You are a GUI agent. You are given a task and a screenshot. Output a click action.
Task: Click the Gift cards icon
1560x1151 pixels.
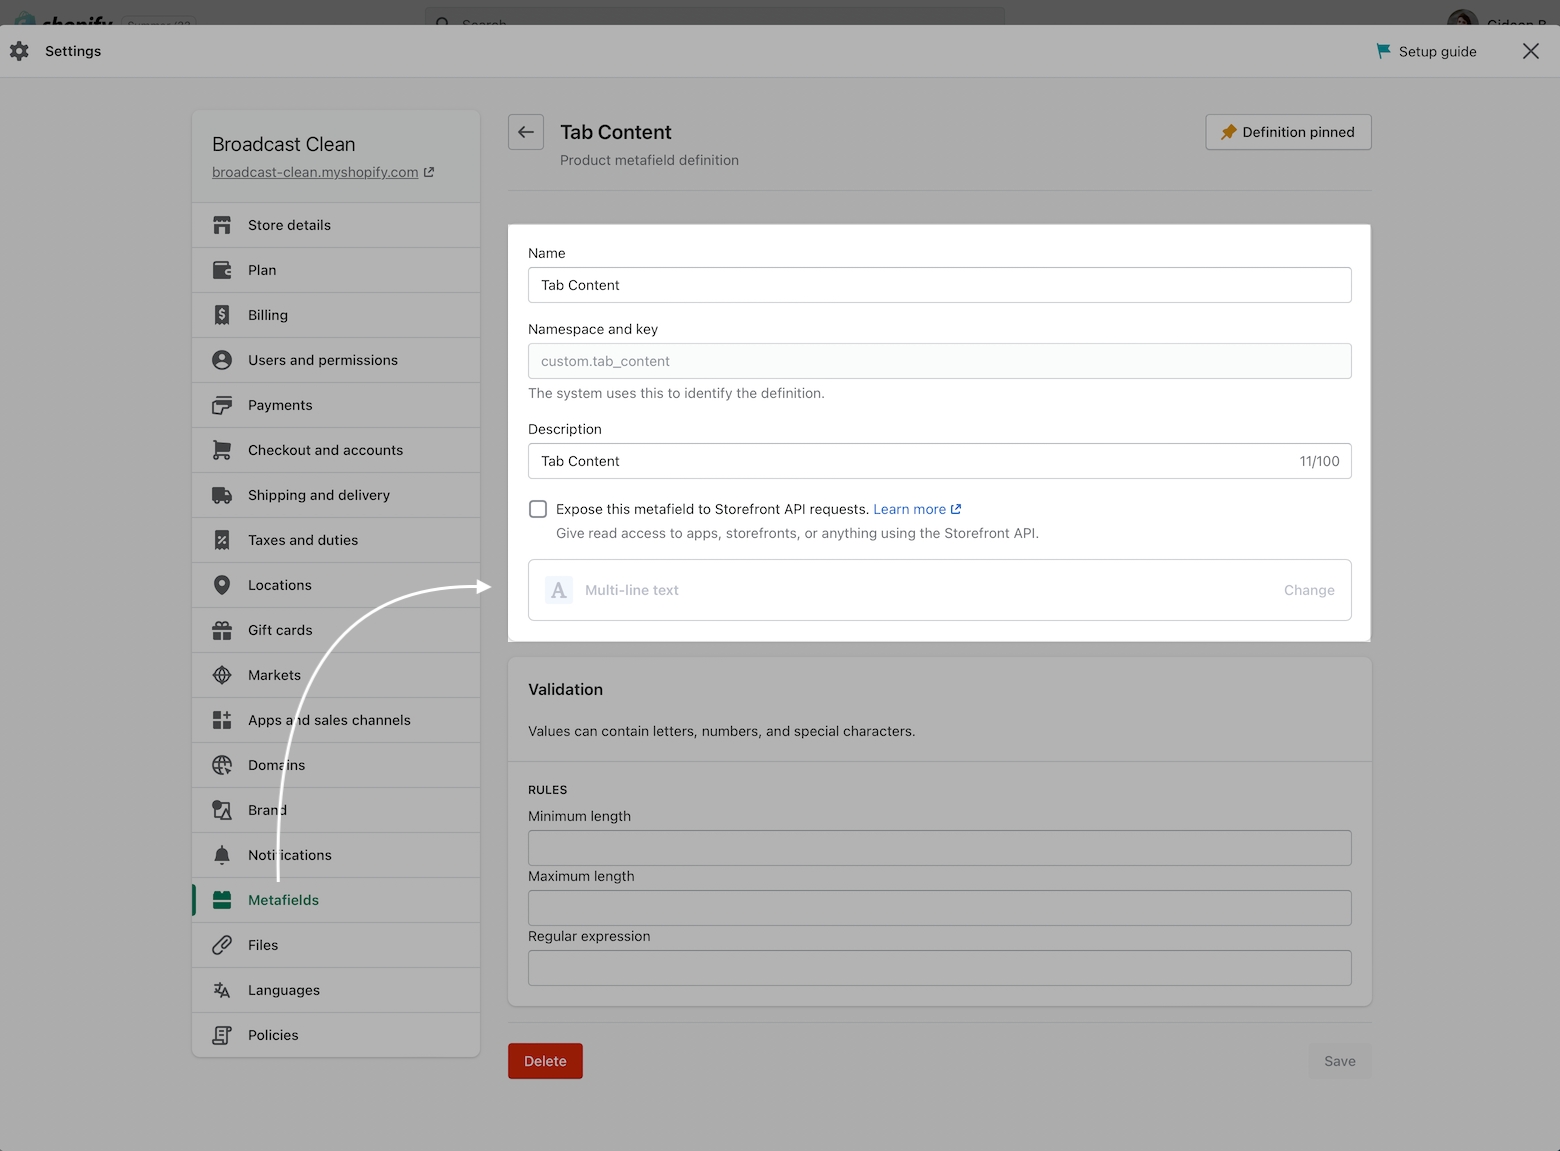pyautogui.click(x=222, y=630)
